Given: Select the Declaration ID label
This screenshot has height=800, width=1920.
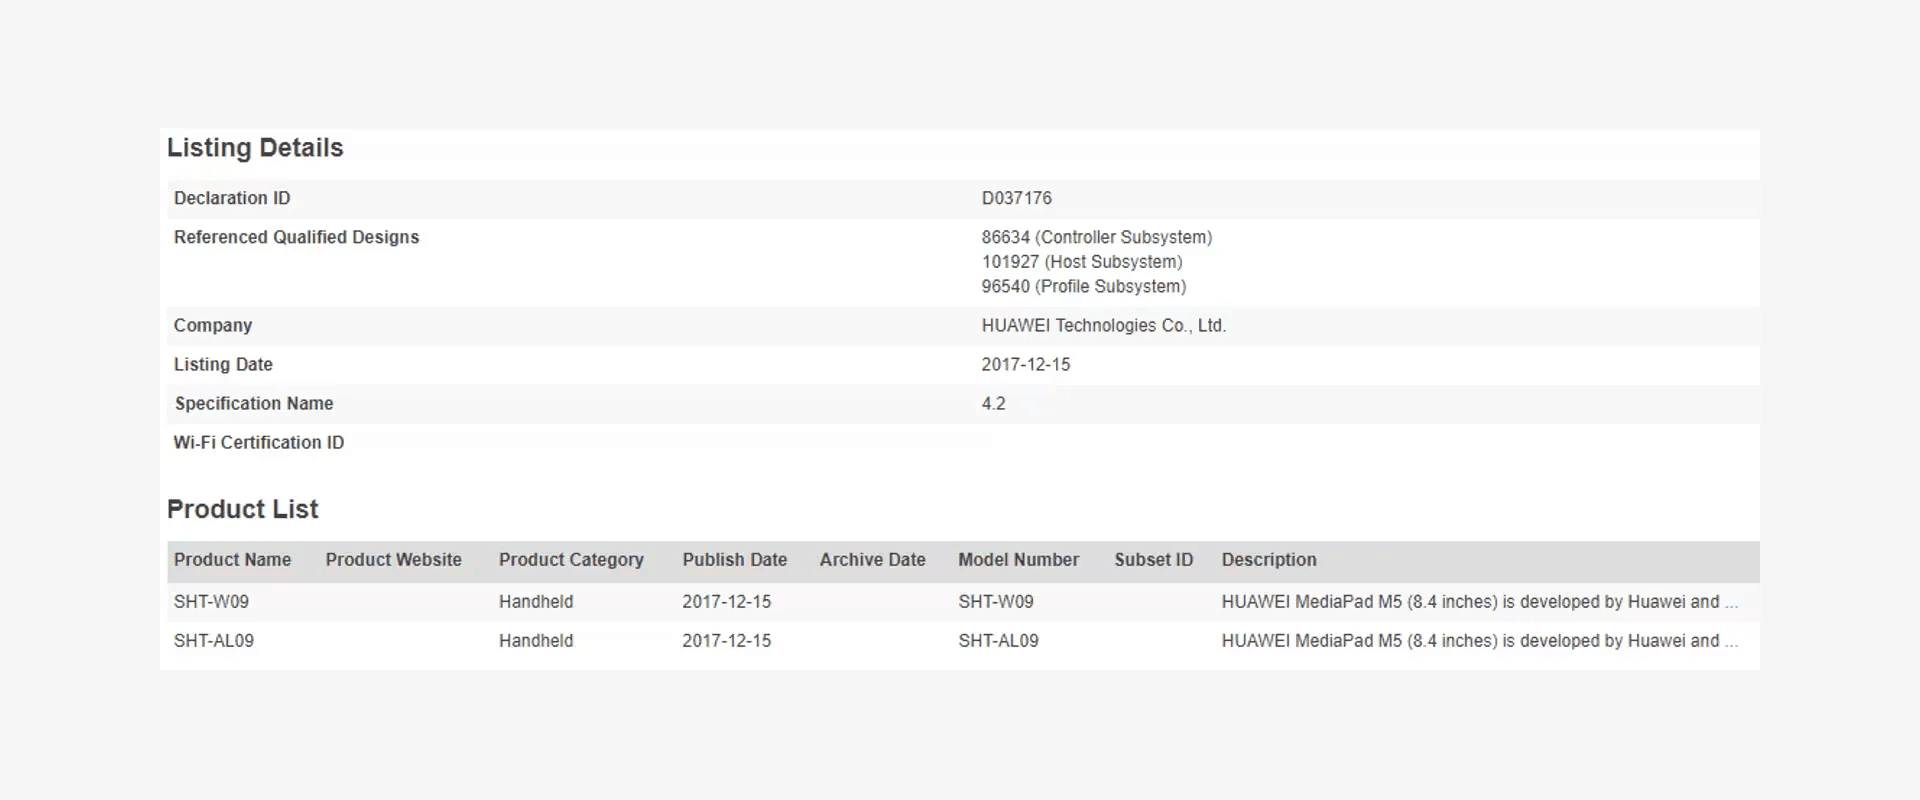Looking at the screenshot, I should pyautogui.click(x=232, y=198).
